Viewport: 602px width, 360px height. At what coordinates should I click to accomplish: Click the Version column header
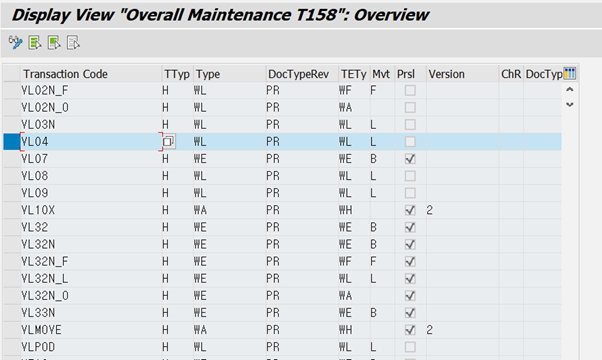(x=462, y=74)
